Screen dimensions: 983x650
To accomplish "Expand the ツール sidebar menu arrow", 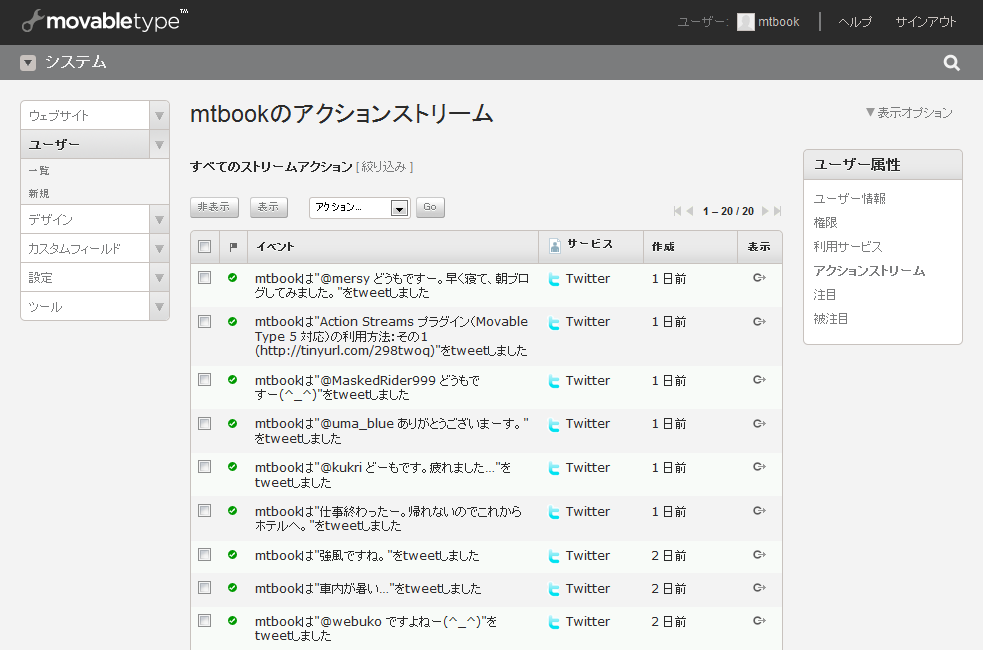I will coord(159,307).
